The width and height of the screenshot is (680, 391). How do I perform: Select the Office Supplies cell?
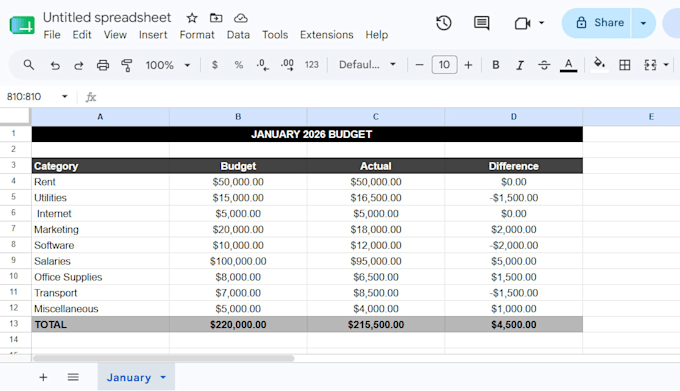click(x=100, y=277)
